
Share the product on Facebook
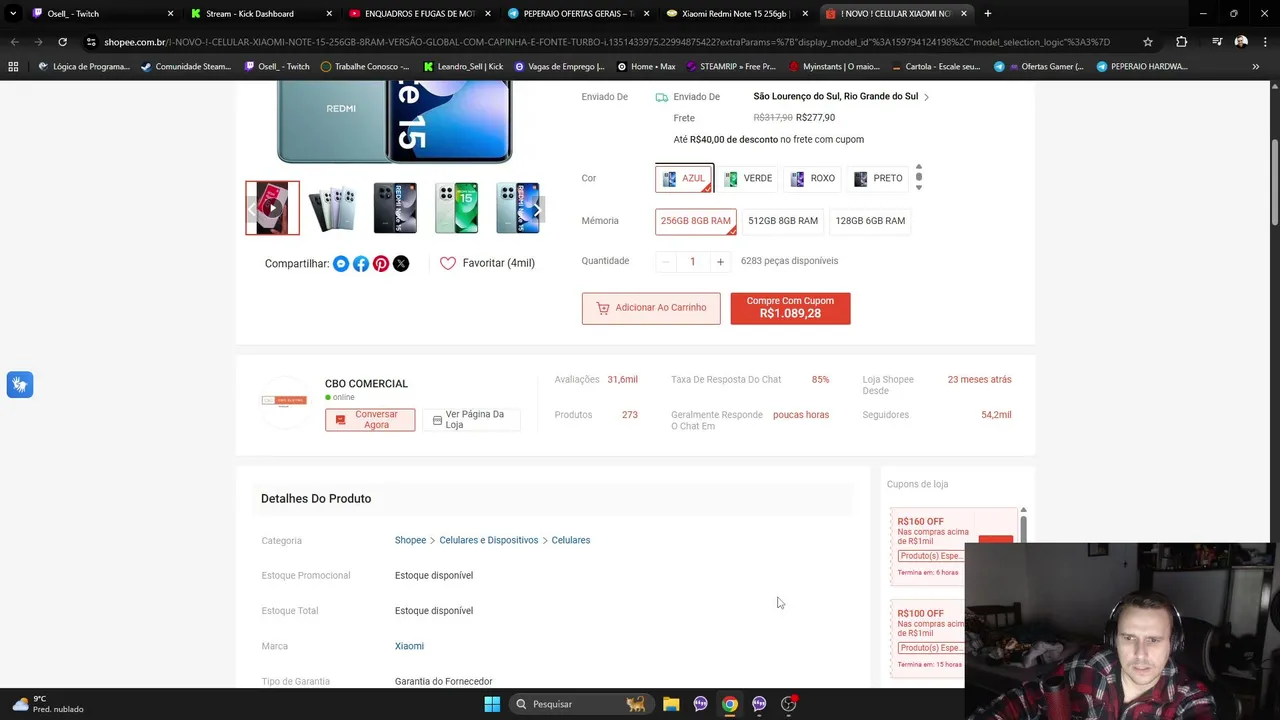[x=361, y=264]
